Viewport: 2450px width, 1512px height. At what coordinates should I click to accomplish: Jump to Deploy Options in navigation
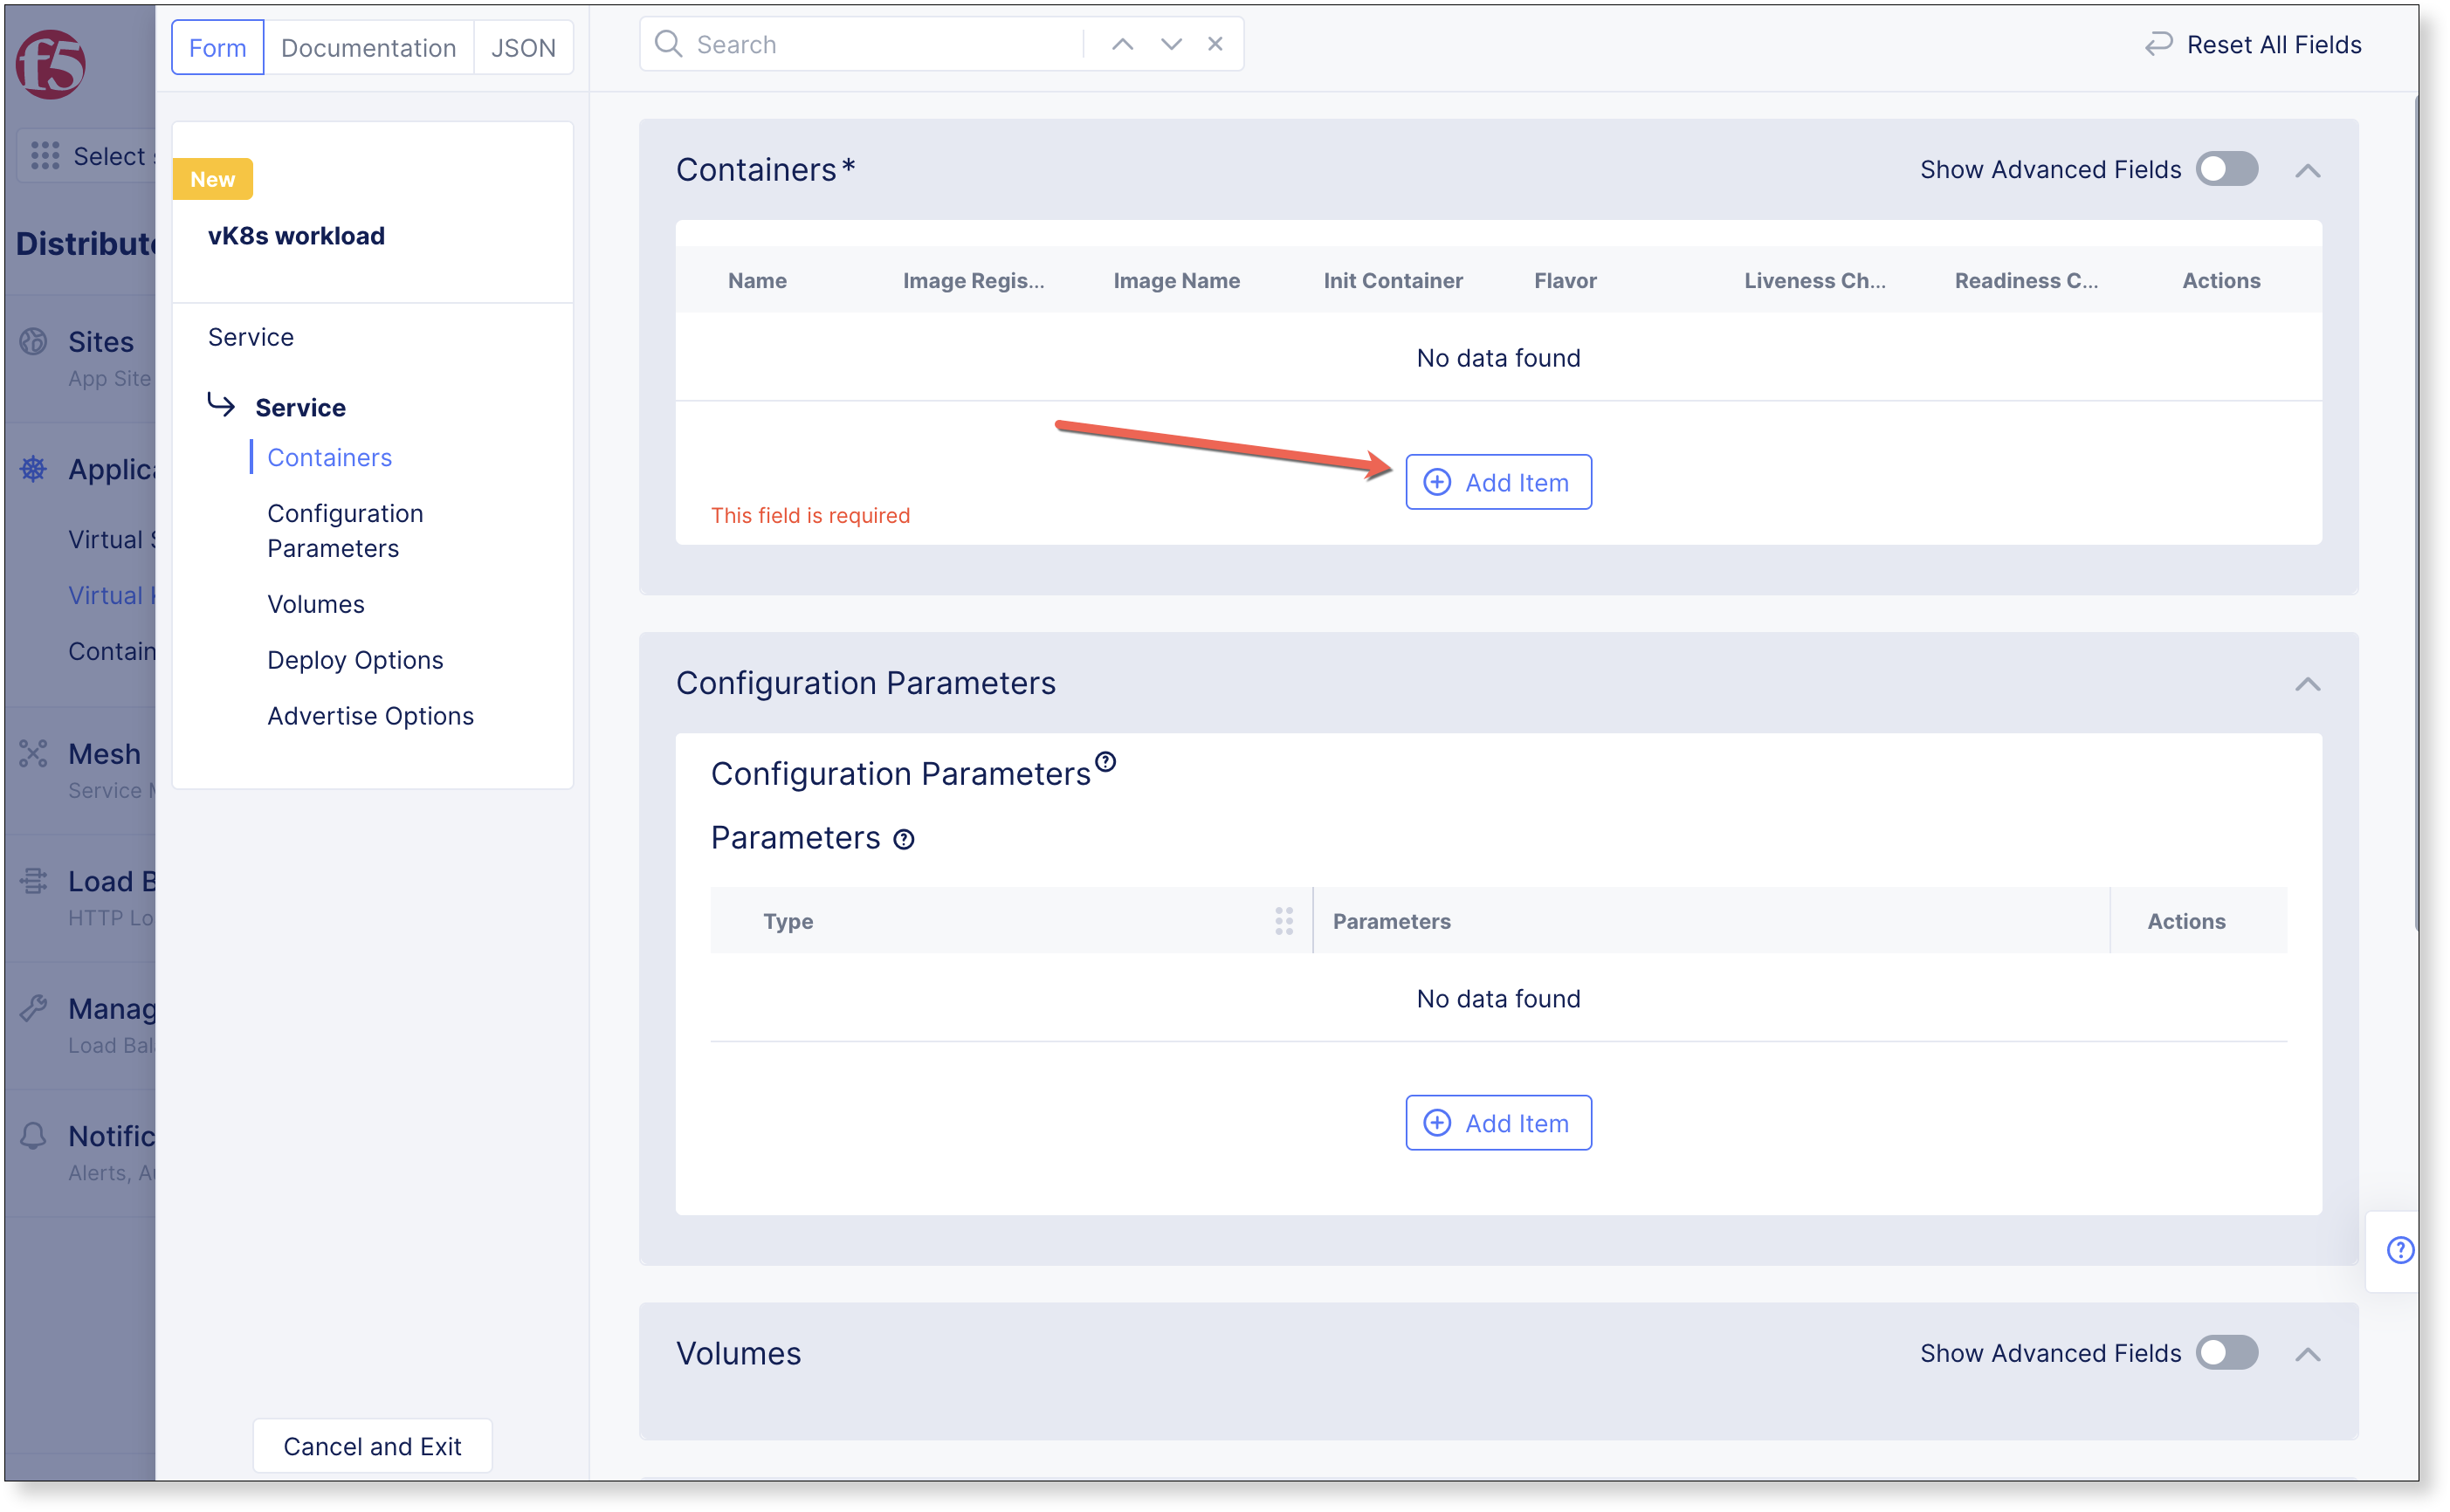[x=355, y=660]
